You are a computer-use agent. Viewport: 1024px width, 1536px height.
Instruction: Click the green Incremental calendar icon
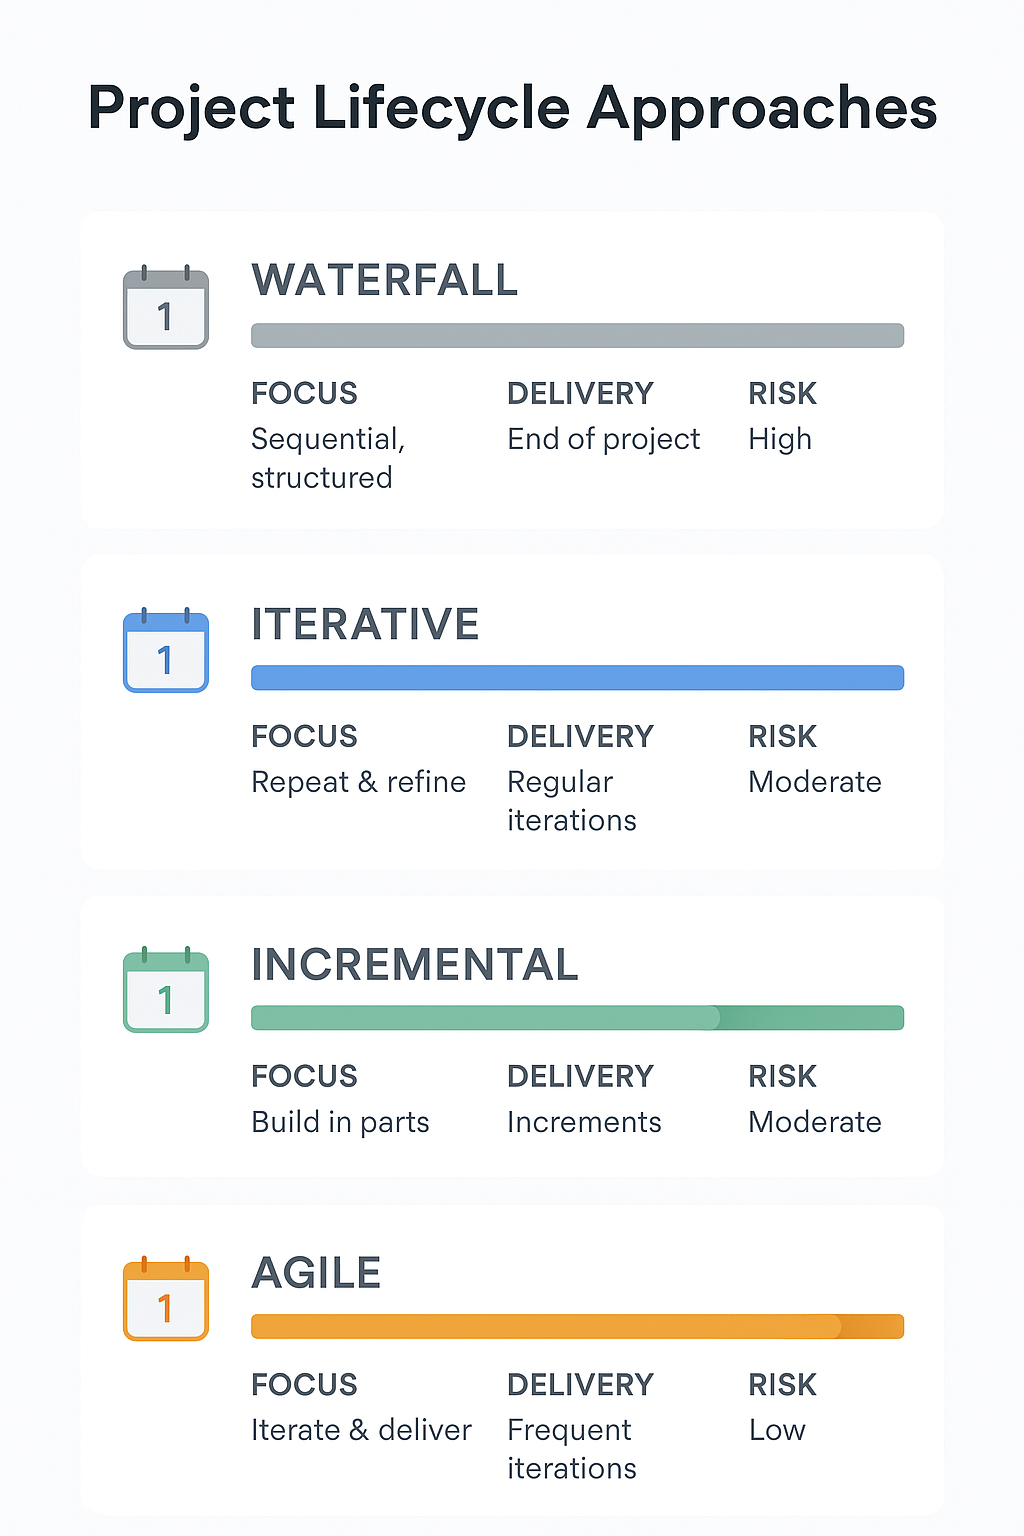166,992
